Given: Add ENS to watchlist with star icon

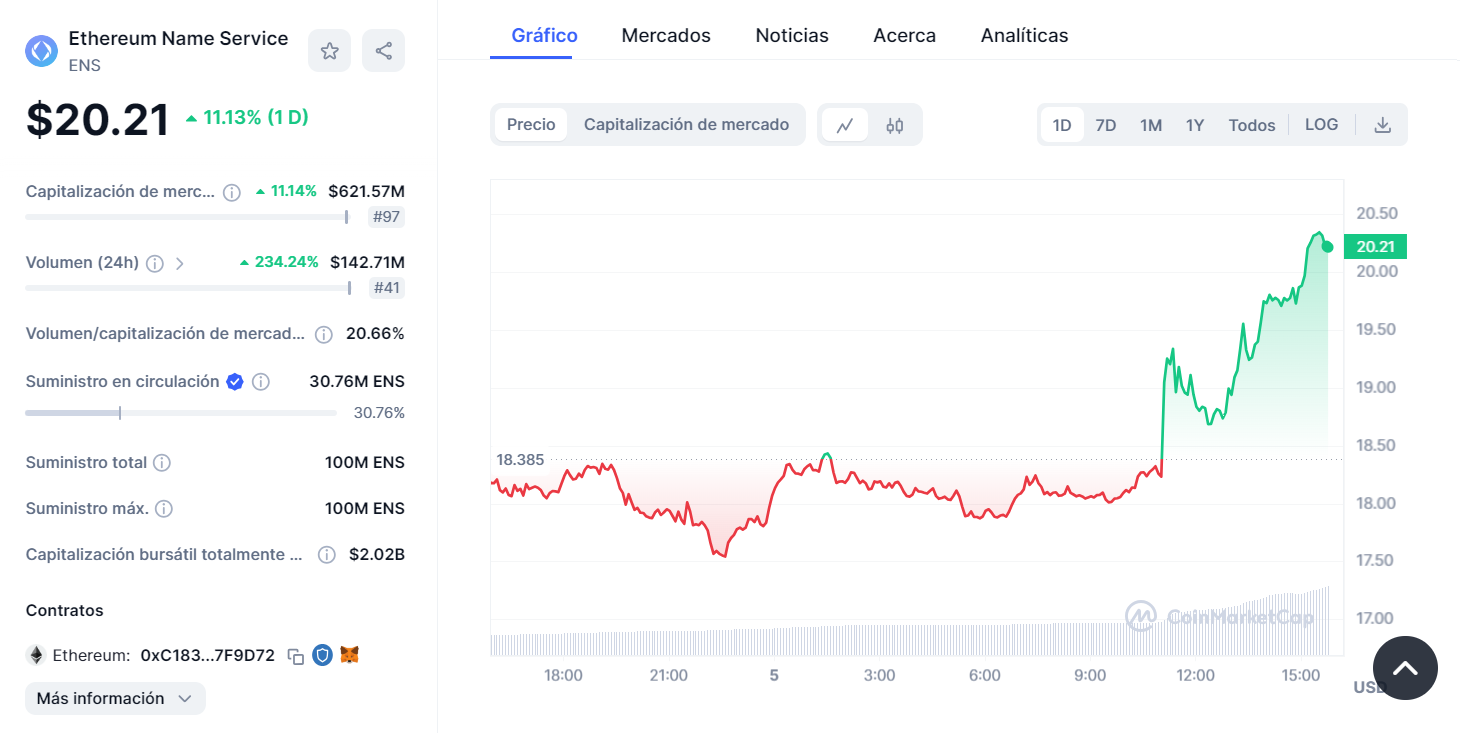Looking at the screenshot, I should click(x=329, y=51).
